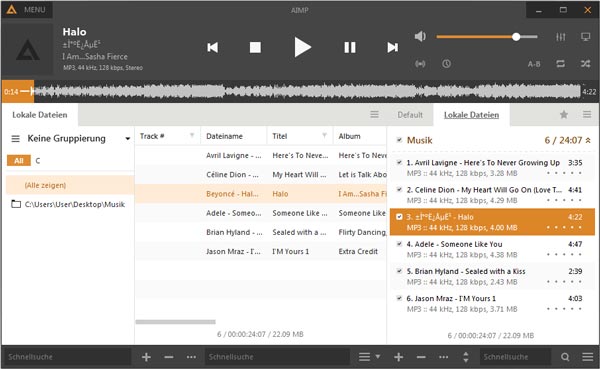
Task: Open grouping menu icon beside Keine Gruppierung
Action: pyautogui.click(x=15, y=139)
